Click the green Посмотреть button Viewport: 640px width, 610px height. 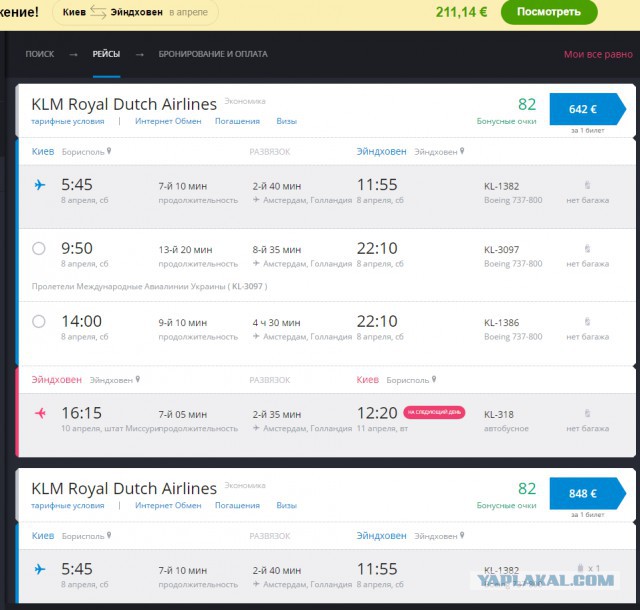tap(549, 12)
